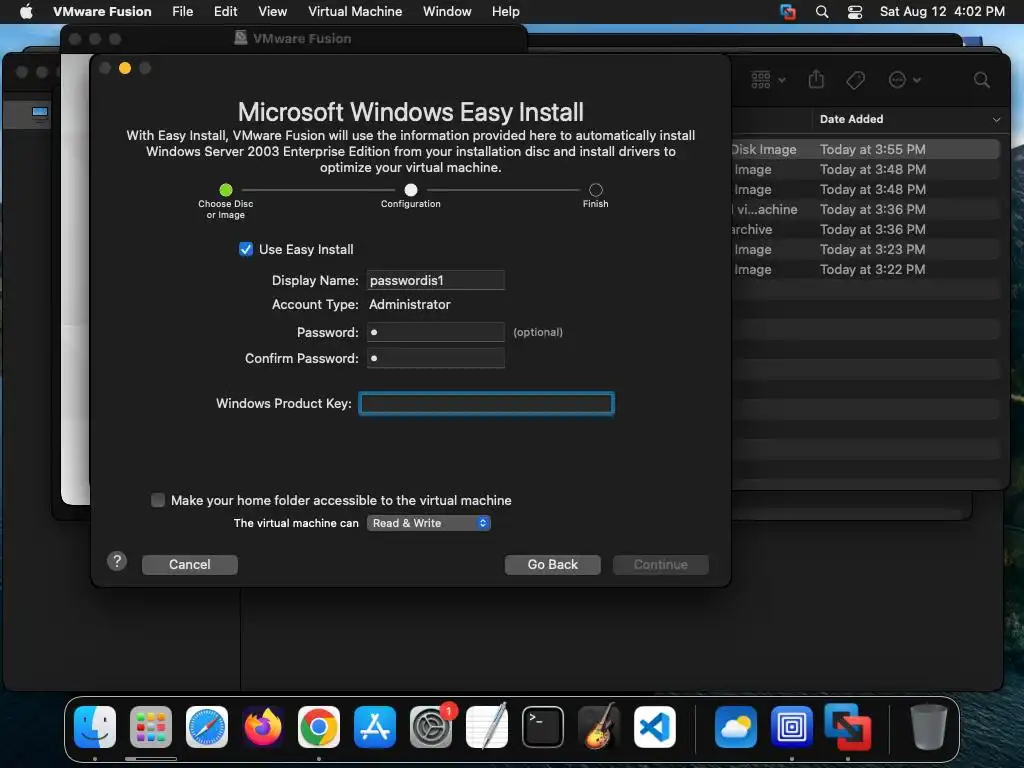This screenshot has height=768, width=1024.
Task: Open the View menu
Action: click(x=272, y=11)
